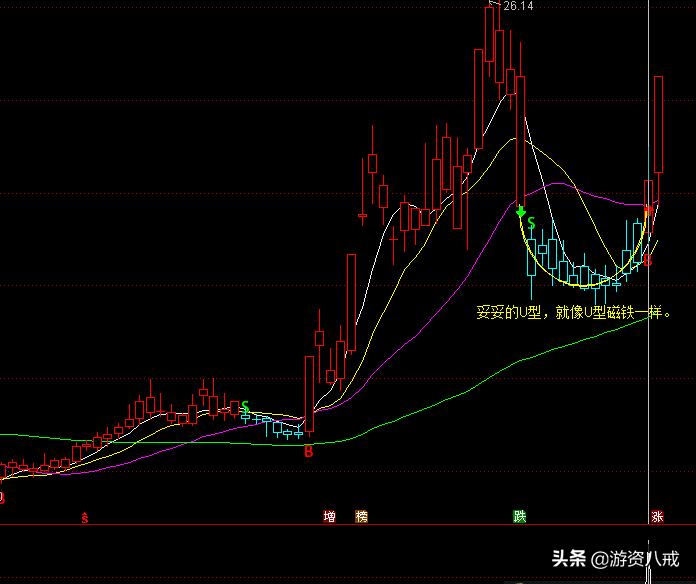Select the tallest red candlestick at the peak
Screen dimensions: 696x584
(x=490, y=34)
